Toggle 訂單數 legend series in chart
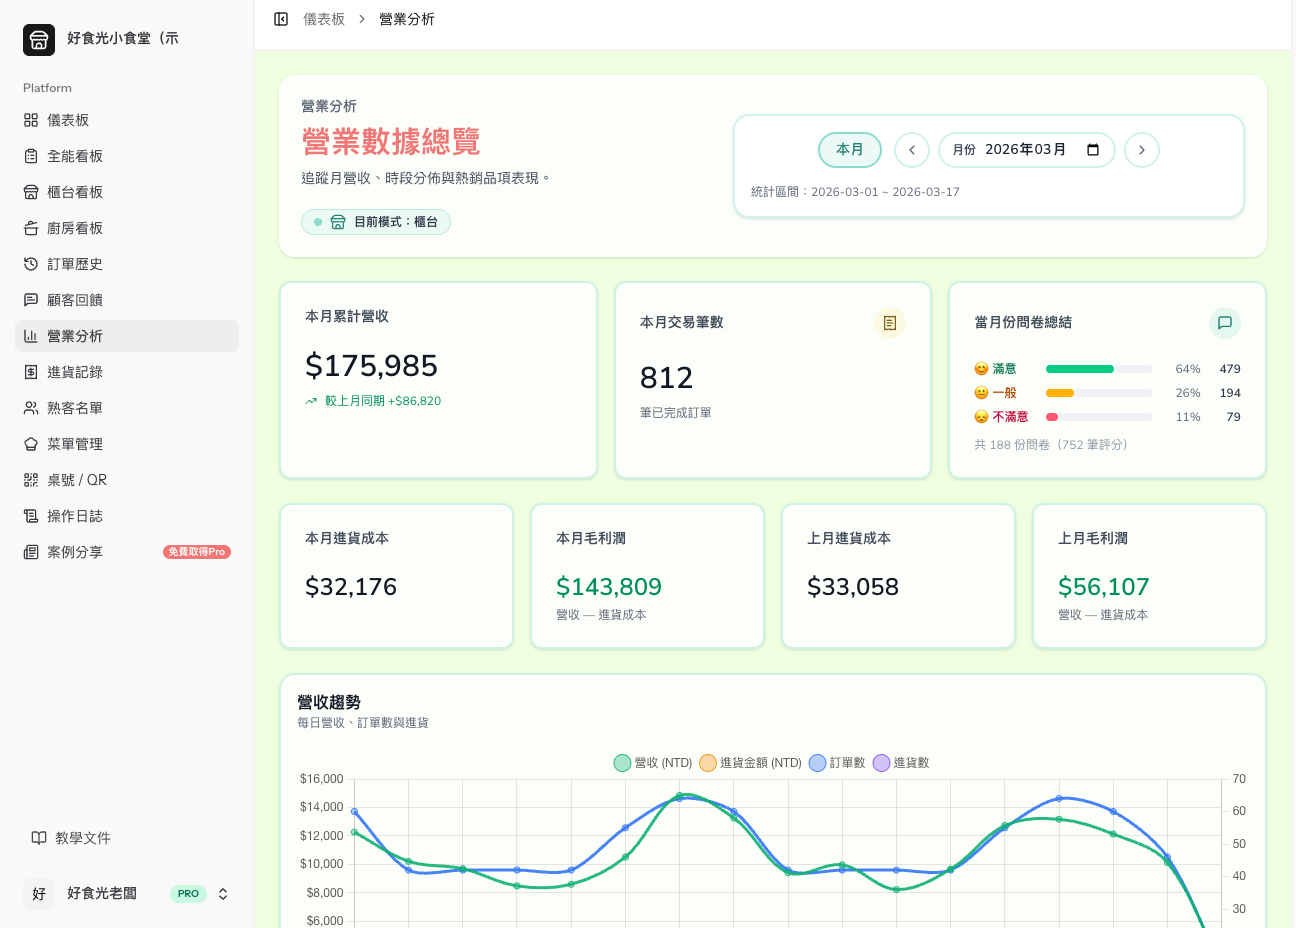 [x=837, y=763]
